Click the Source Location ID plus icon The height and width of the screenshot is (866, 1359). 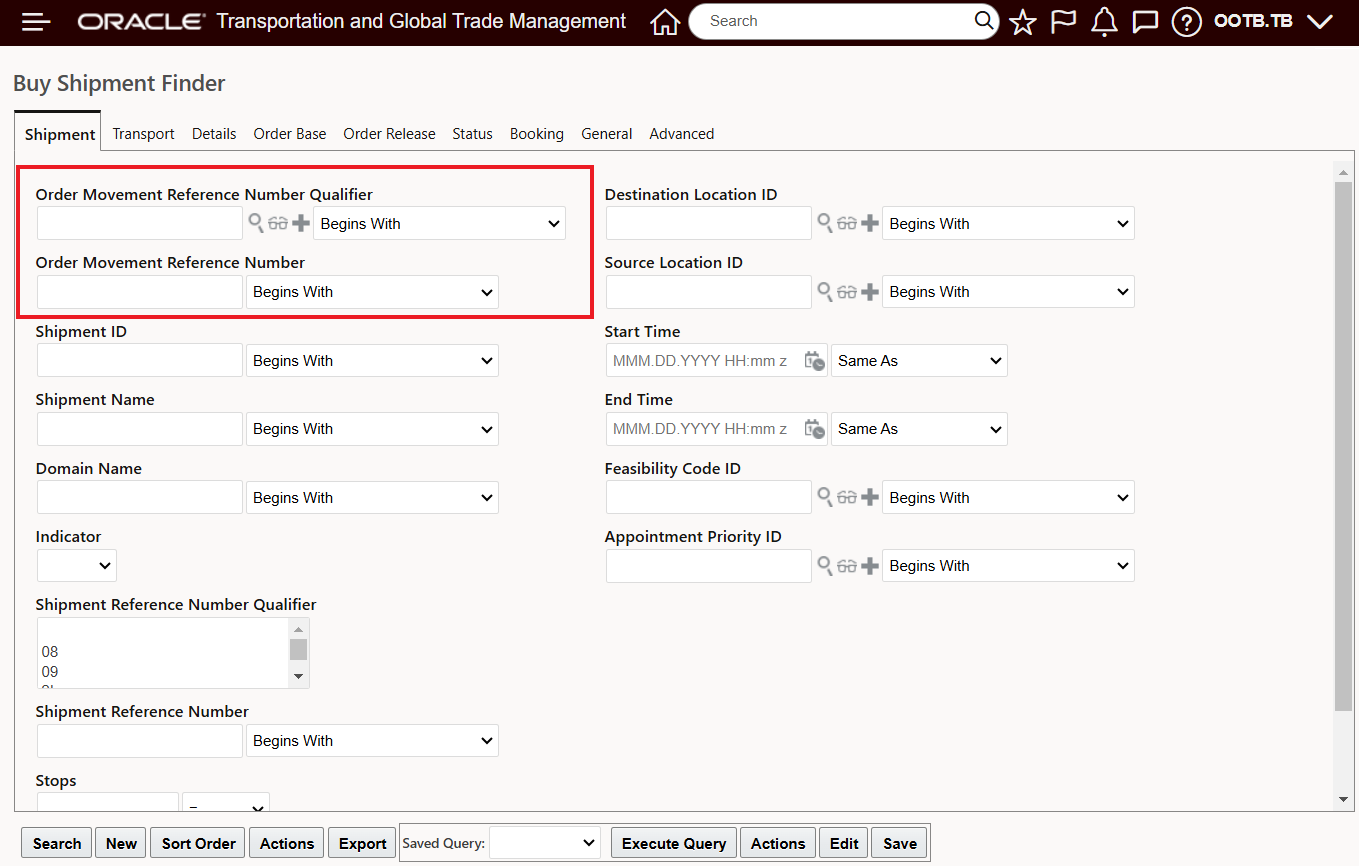point(869,292)
